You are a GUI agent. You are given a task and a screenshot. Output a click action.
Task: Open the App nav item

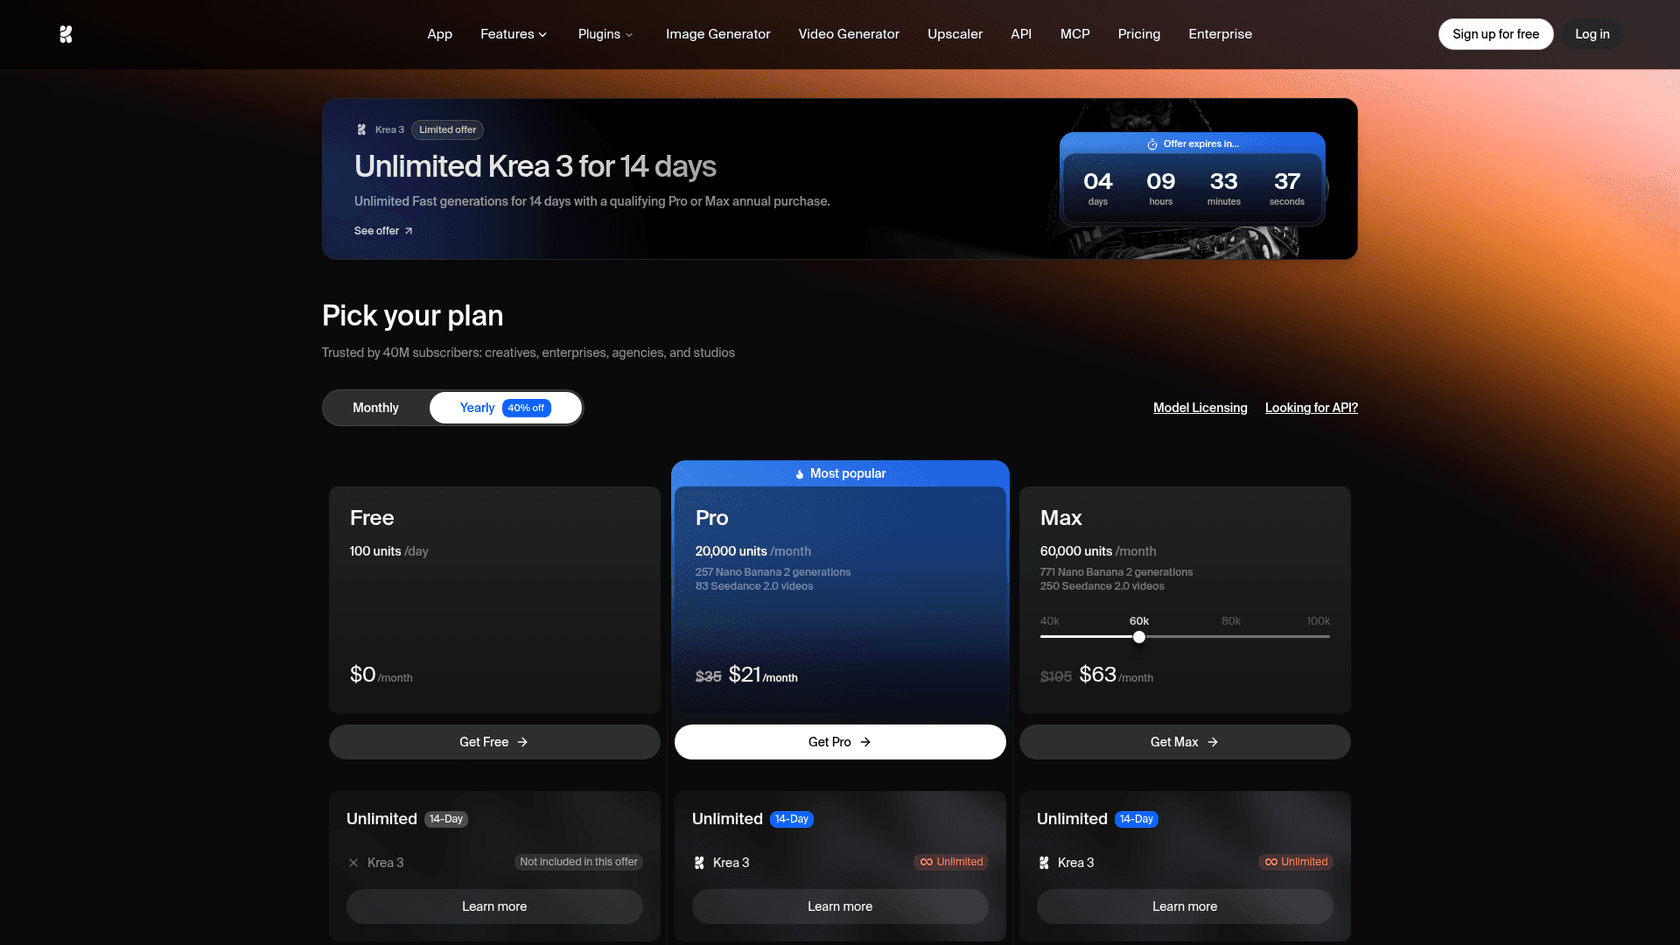(x=440, y=34)
